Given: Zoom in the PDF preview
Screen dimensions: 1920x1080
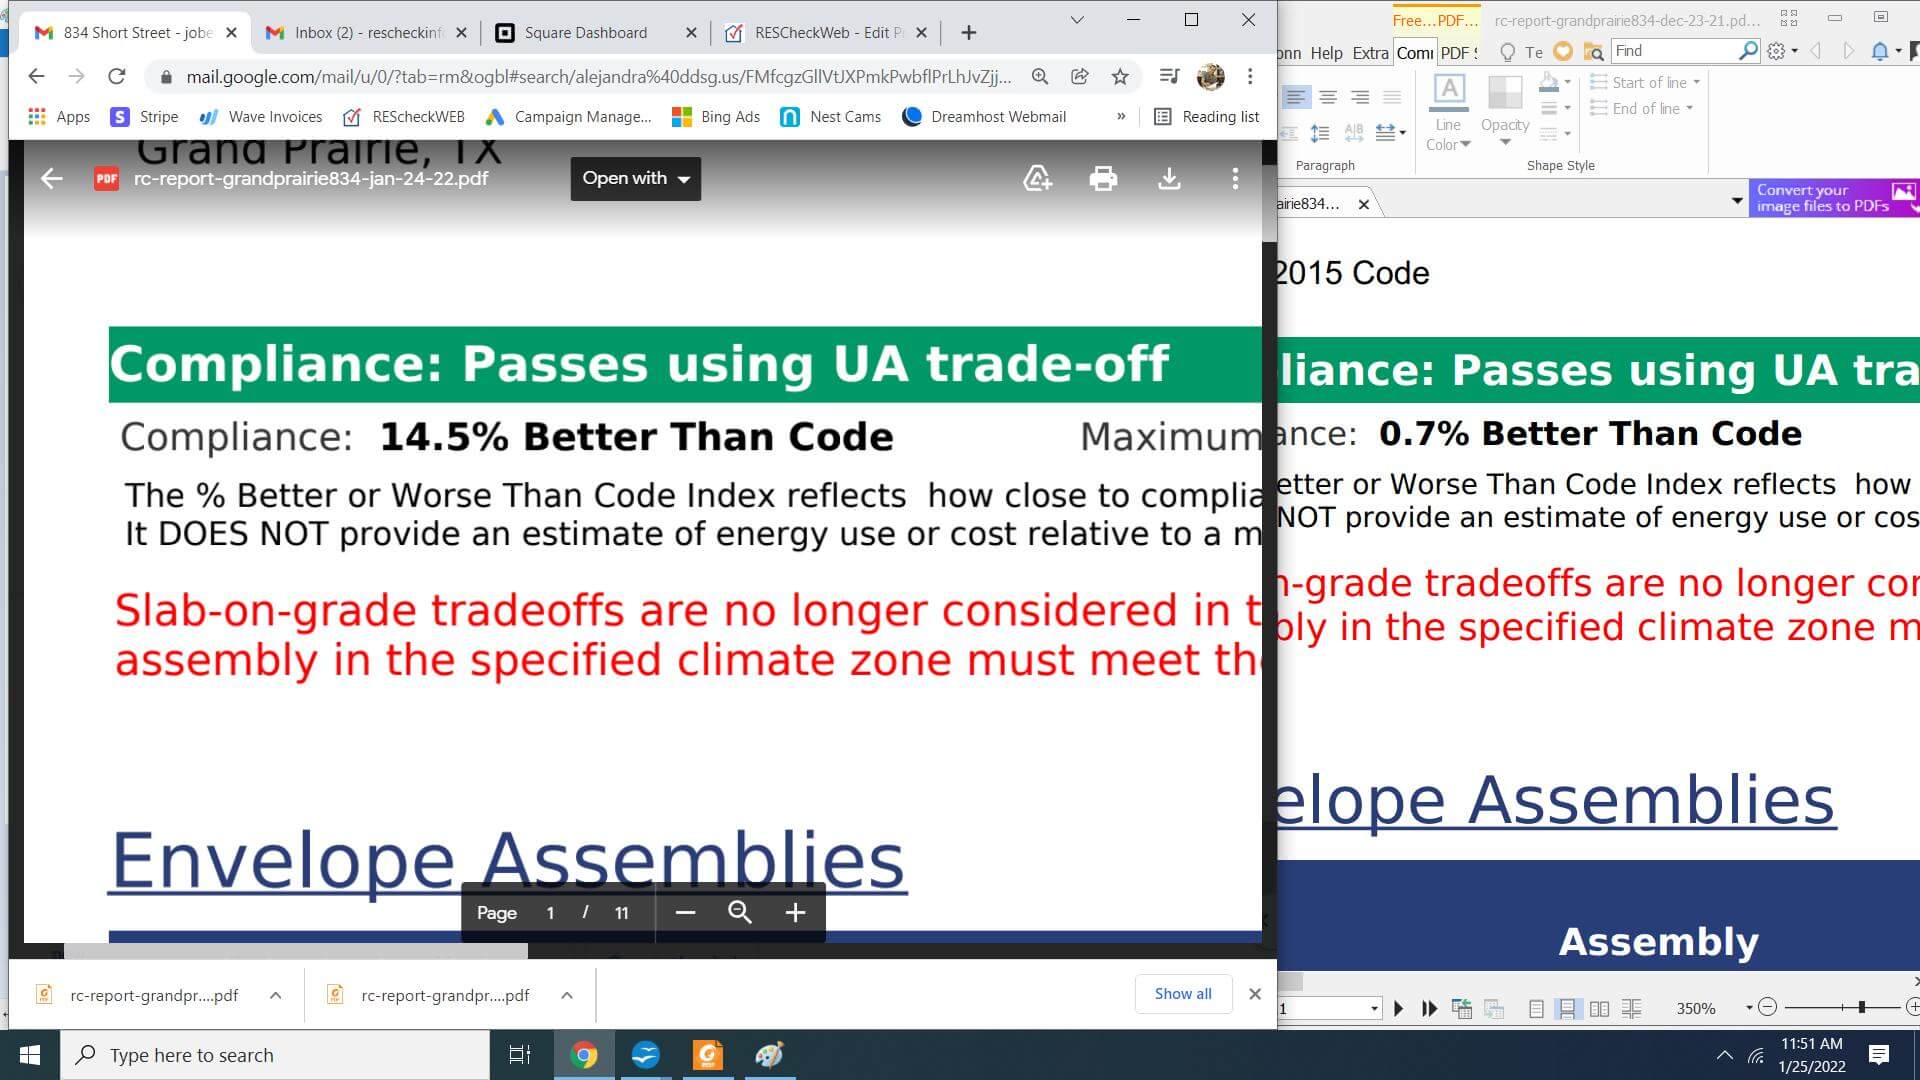Looking at the screenshot, I should coord(795,913).
